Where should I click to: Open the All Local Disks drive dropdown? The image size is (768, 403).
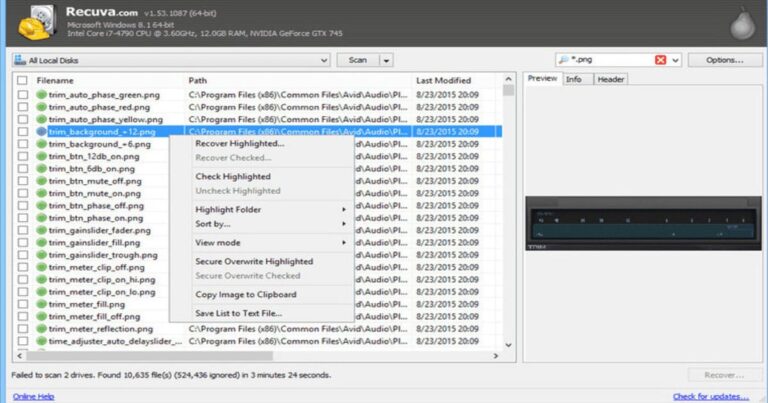tap(324, 60)
